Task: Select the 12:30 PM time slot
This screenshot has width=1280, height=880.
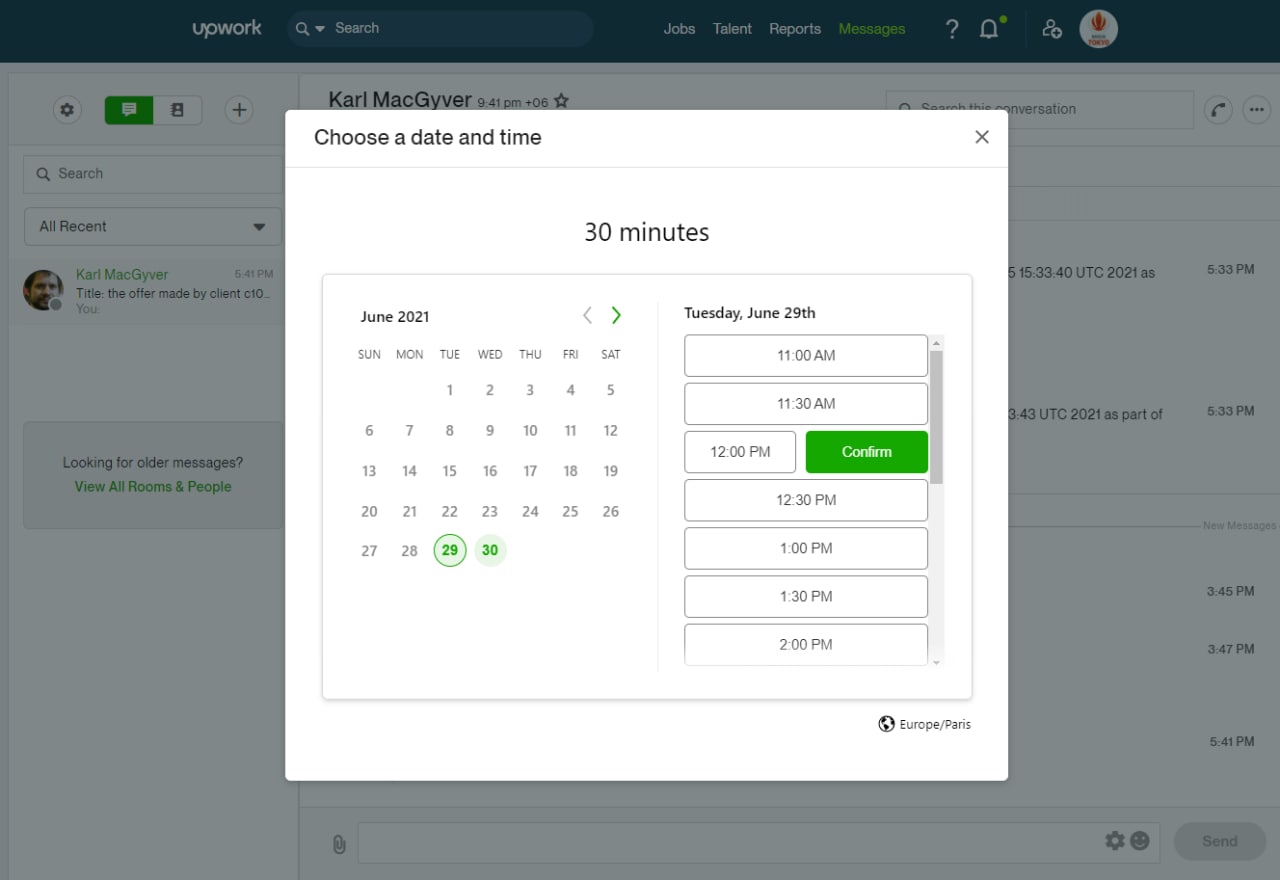Action: pos(806,500)
